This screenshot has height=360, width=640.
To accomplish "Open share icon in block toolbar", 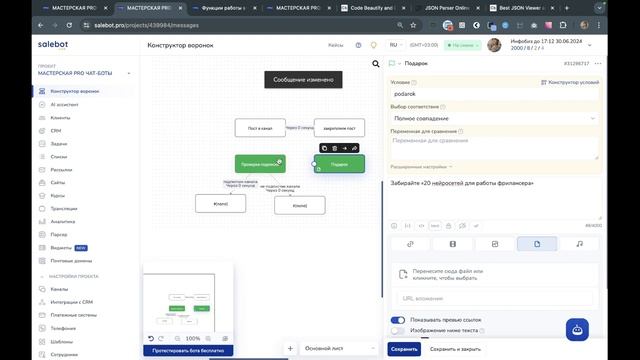I will pos(354,148).
